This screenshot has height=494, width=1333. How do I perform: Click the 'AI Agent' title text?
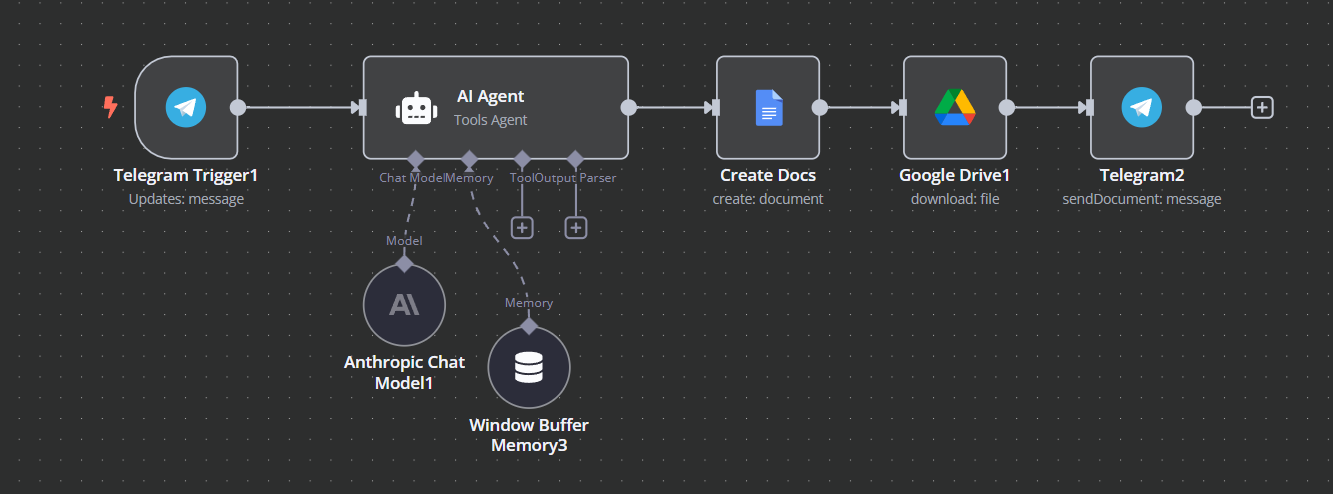coord(490,96)
